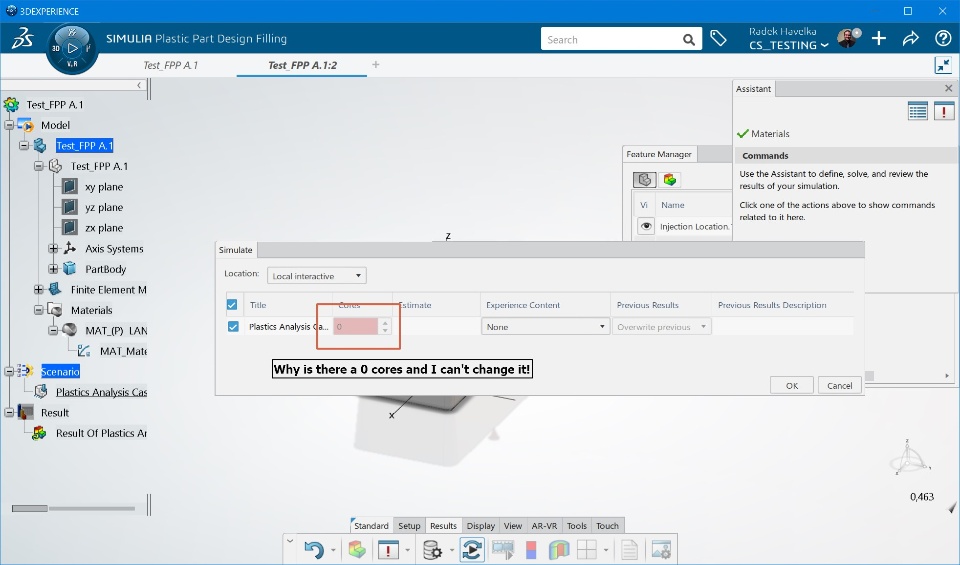Open the 3DEXPERIENCE compass
Image resolution: width=960 pixels, height=565 pixels.
click(x=72, y=48)
